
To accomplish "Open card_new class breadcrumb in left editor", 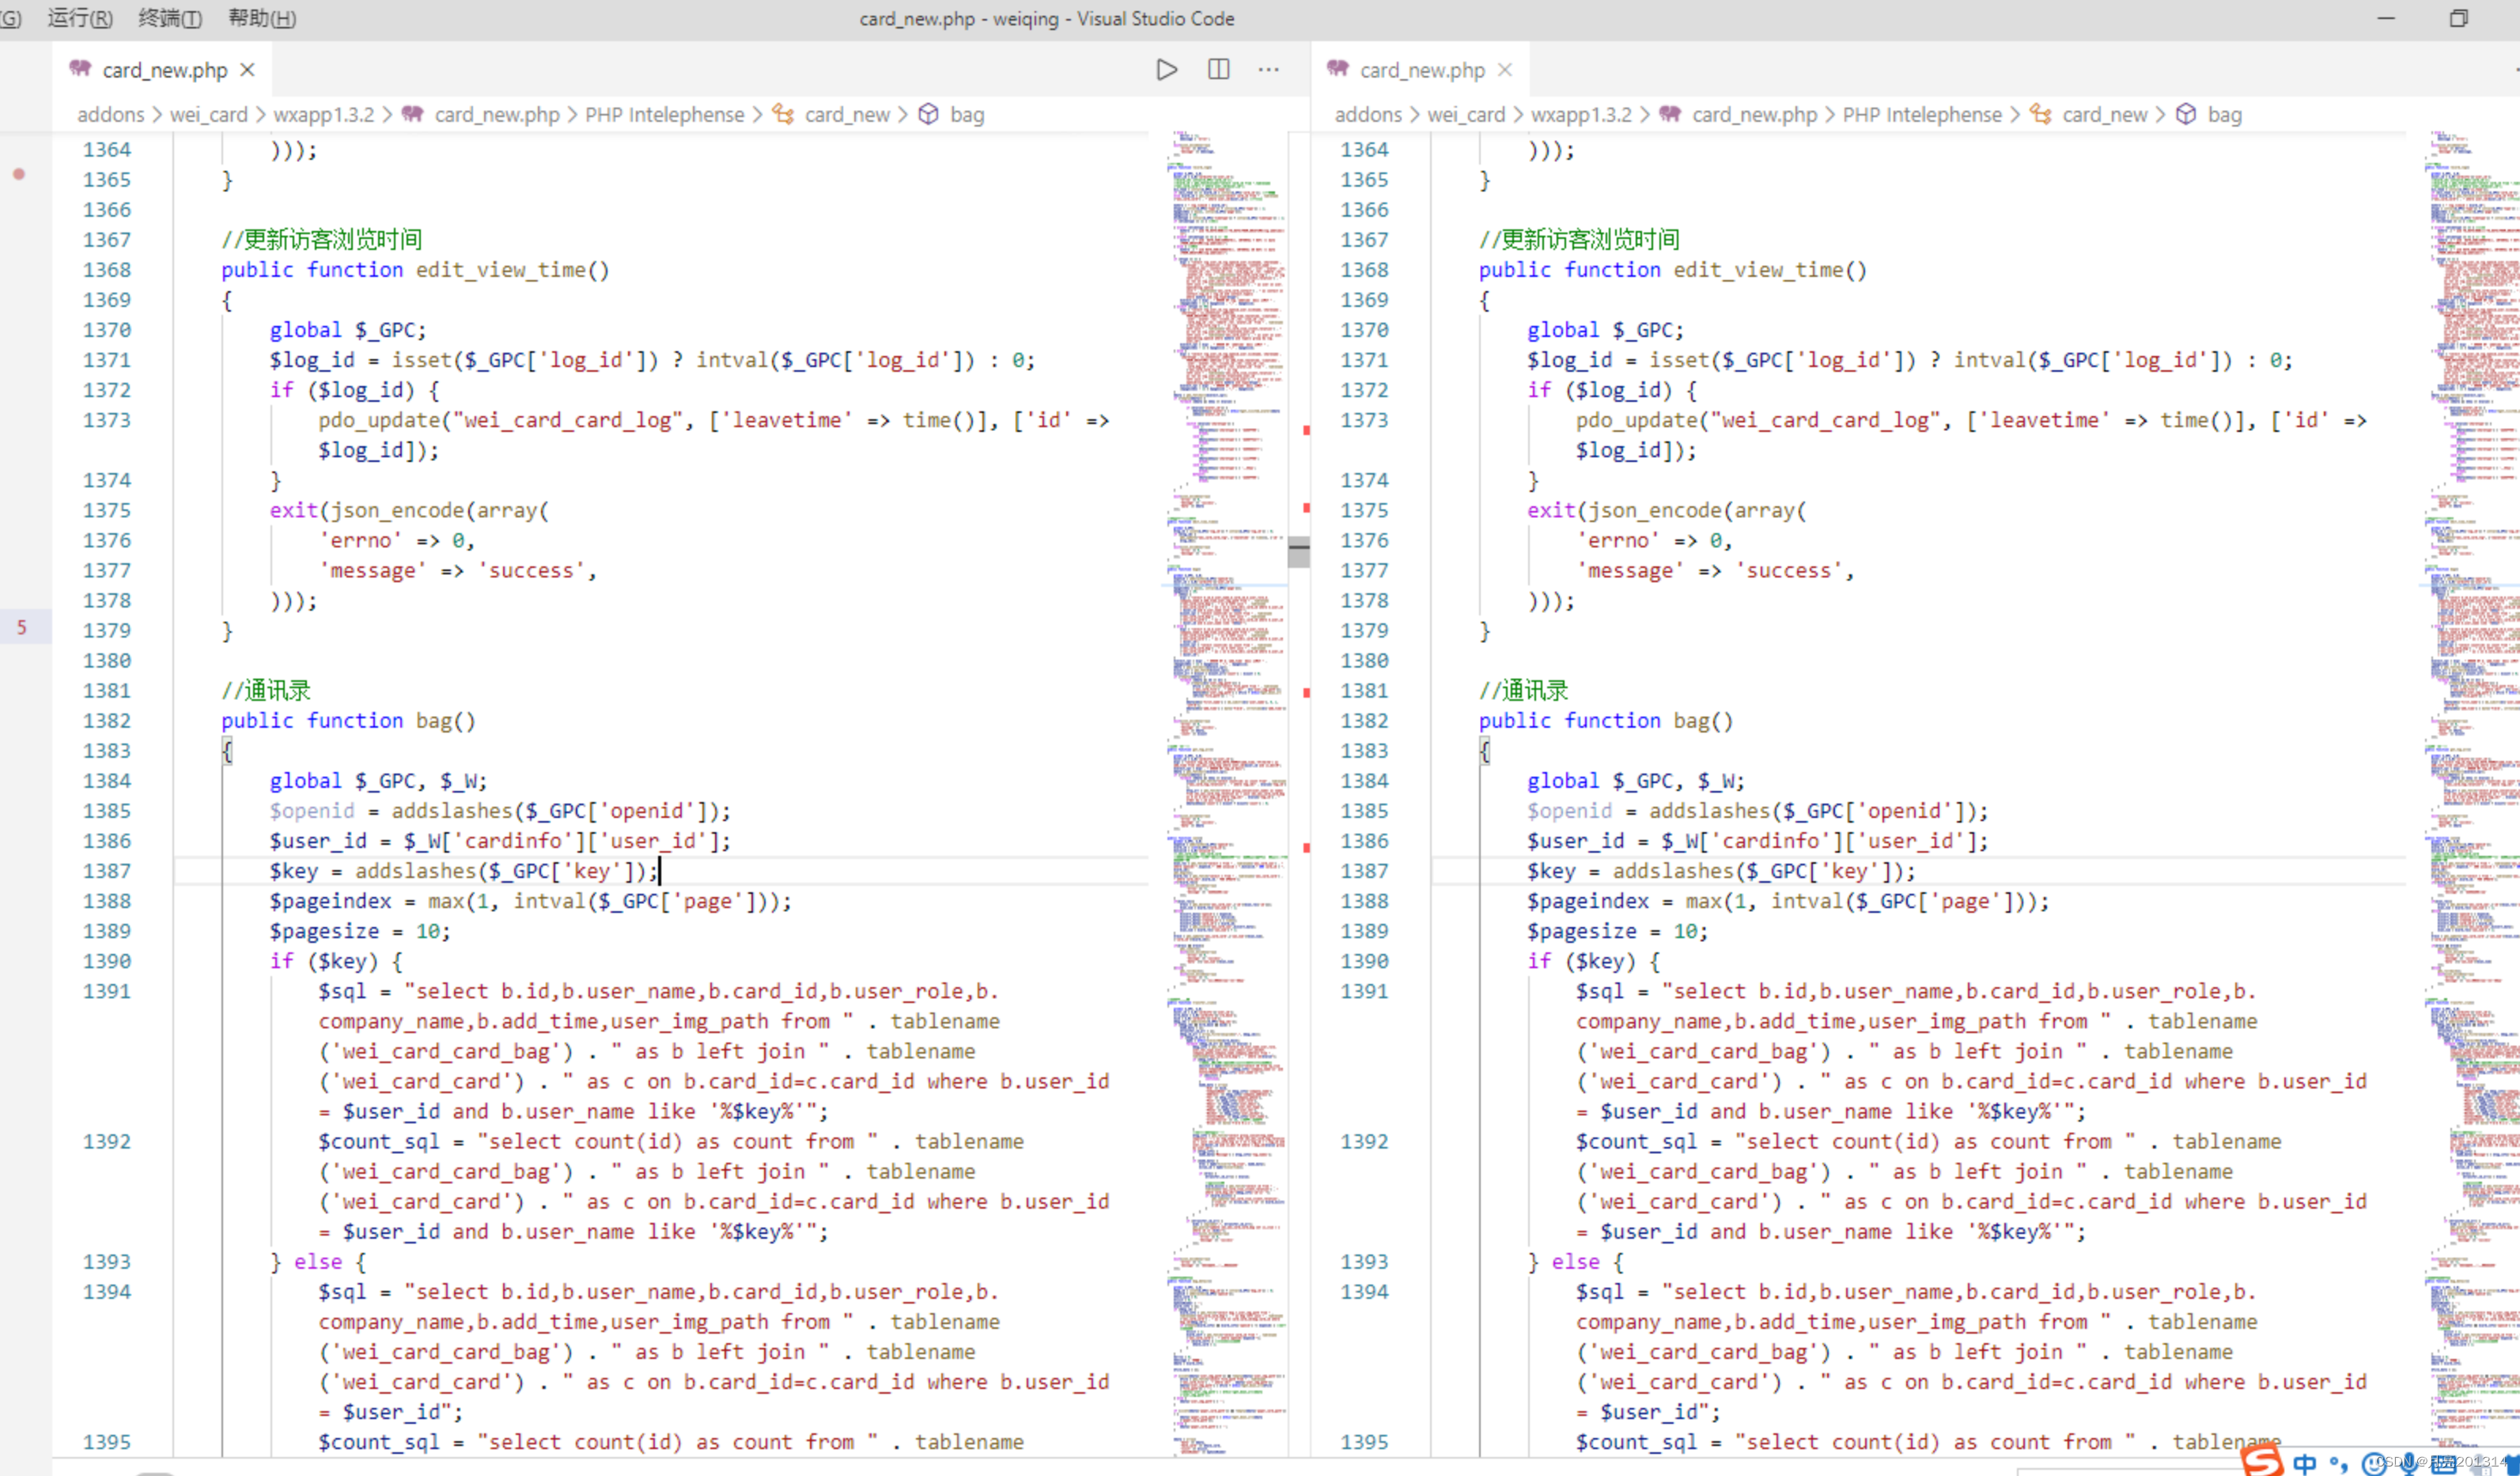I will [847, 115].
